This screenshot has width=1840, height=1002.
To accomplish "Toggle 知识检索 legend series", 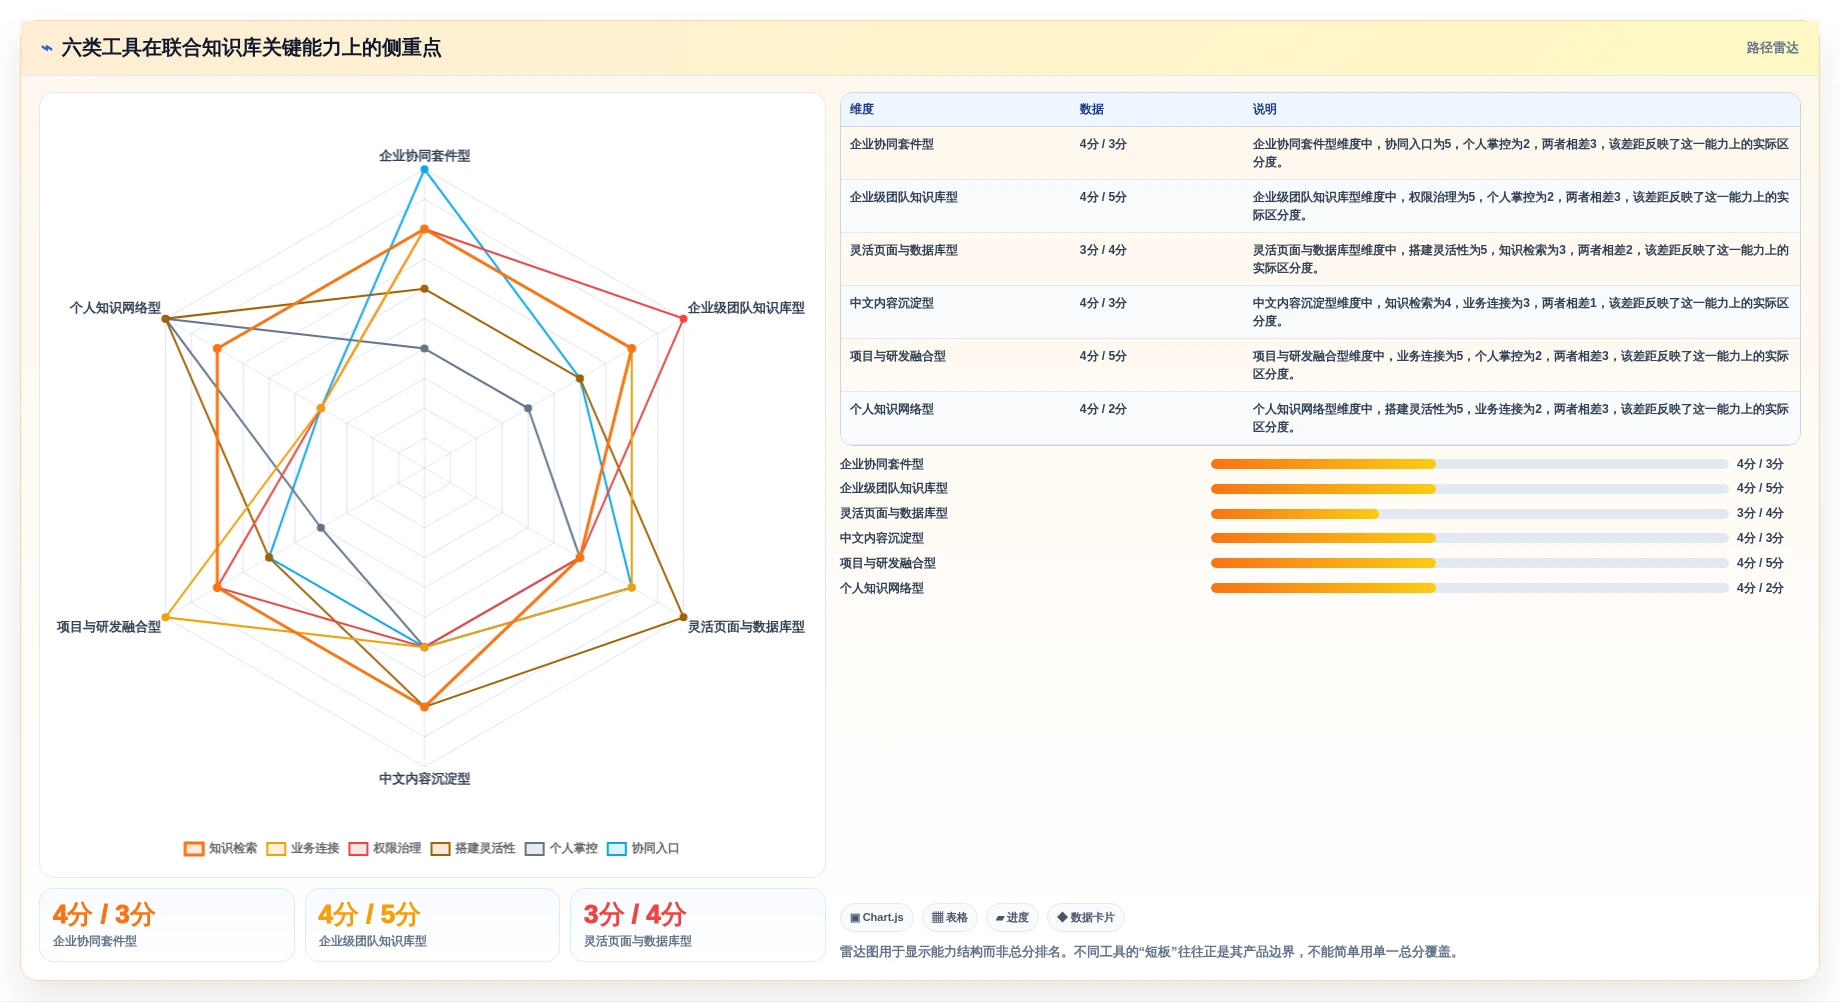I will tap(221, 848).
